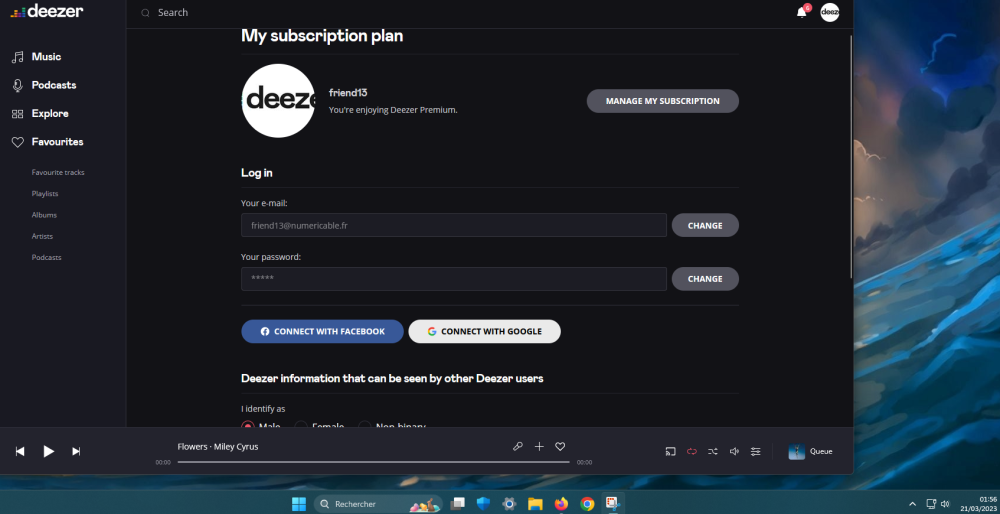This screenshot has width=1000, height=514.
Task: Toggle repeat mode in the player
Action: [x=692, y=451]
